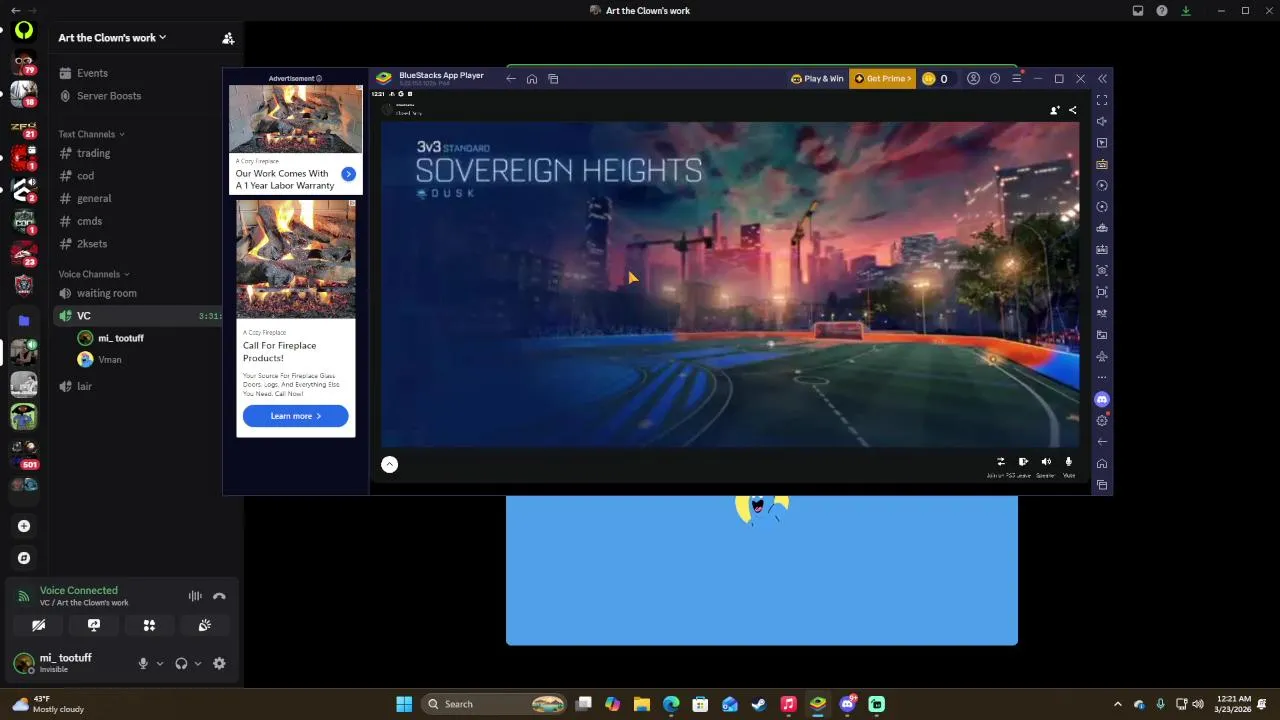Toggle BlueStacks volume in side toolbar

(x=1102, y=122)
